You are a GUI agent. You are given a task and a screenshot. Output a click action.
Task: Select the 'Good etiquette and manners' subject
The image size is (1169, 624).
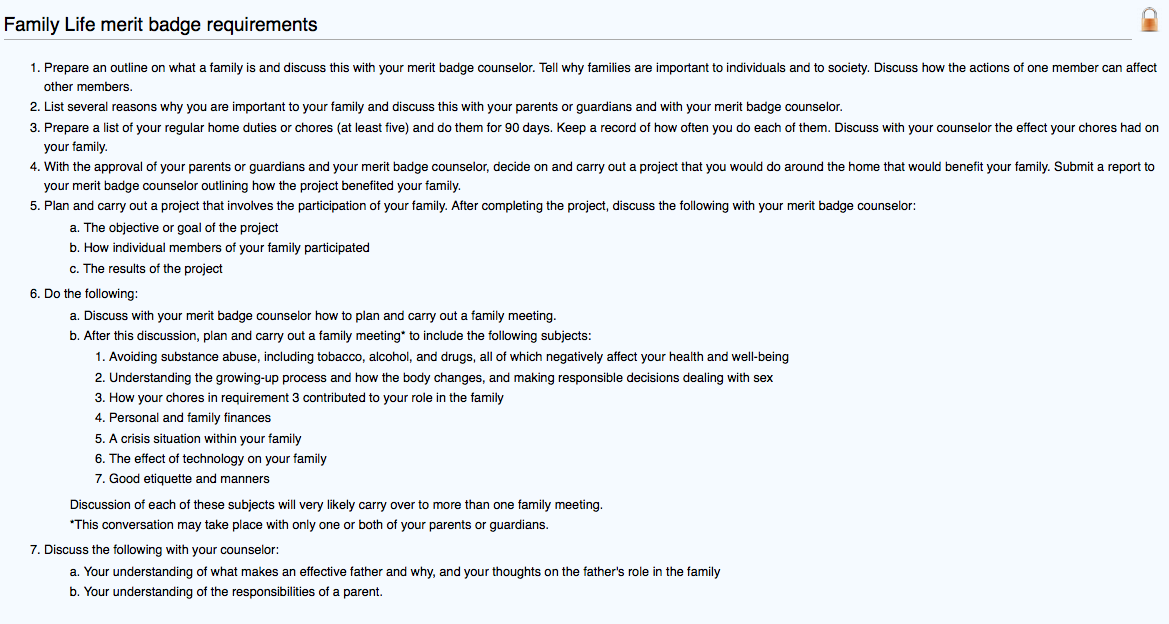189,479
